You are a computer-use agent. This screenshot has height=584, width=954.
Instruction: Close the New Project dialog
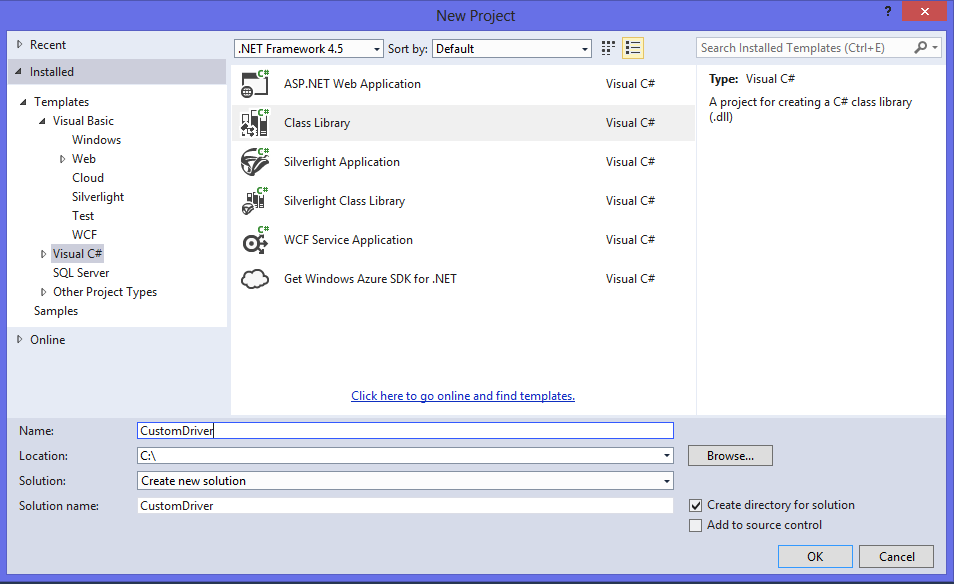coord(924,12)
